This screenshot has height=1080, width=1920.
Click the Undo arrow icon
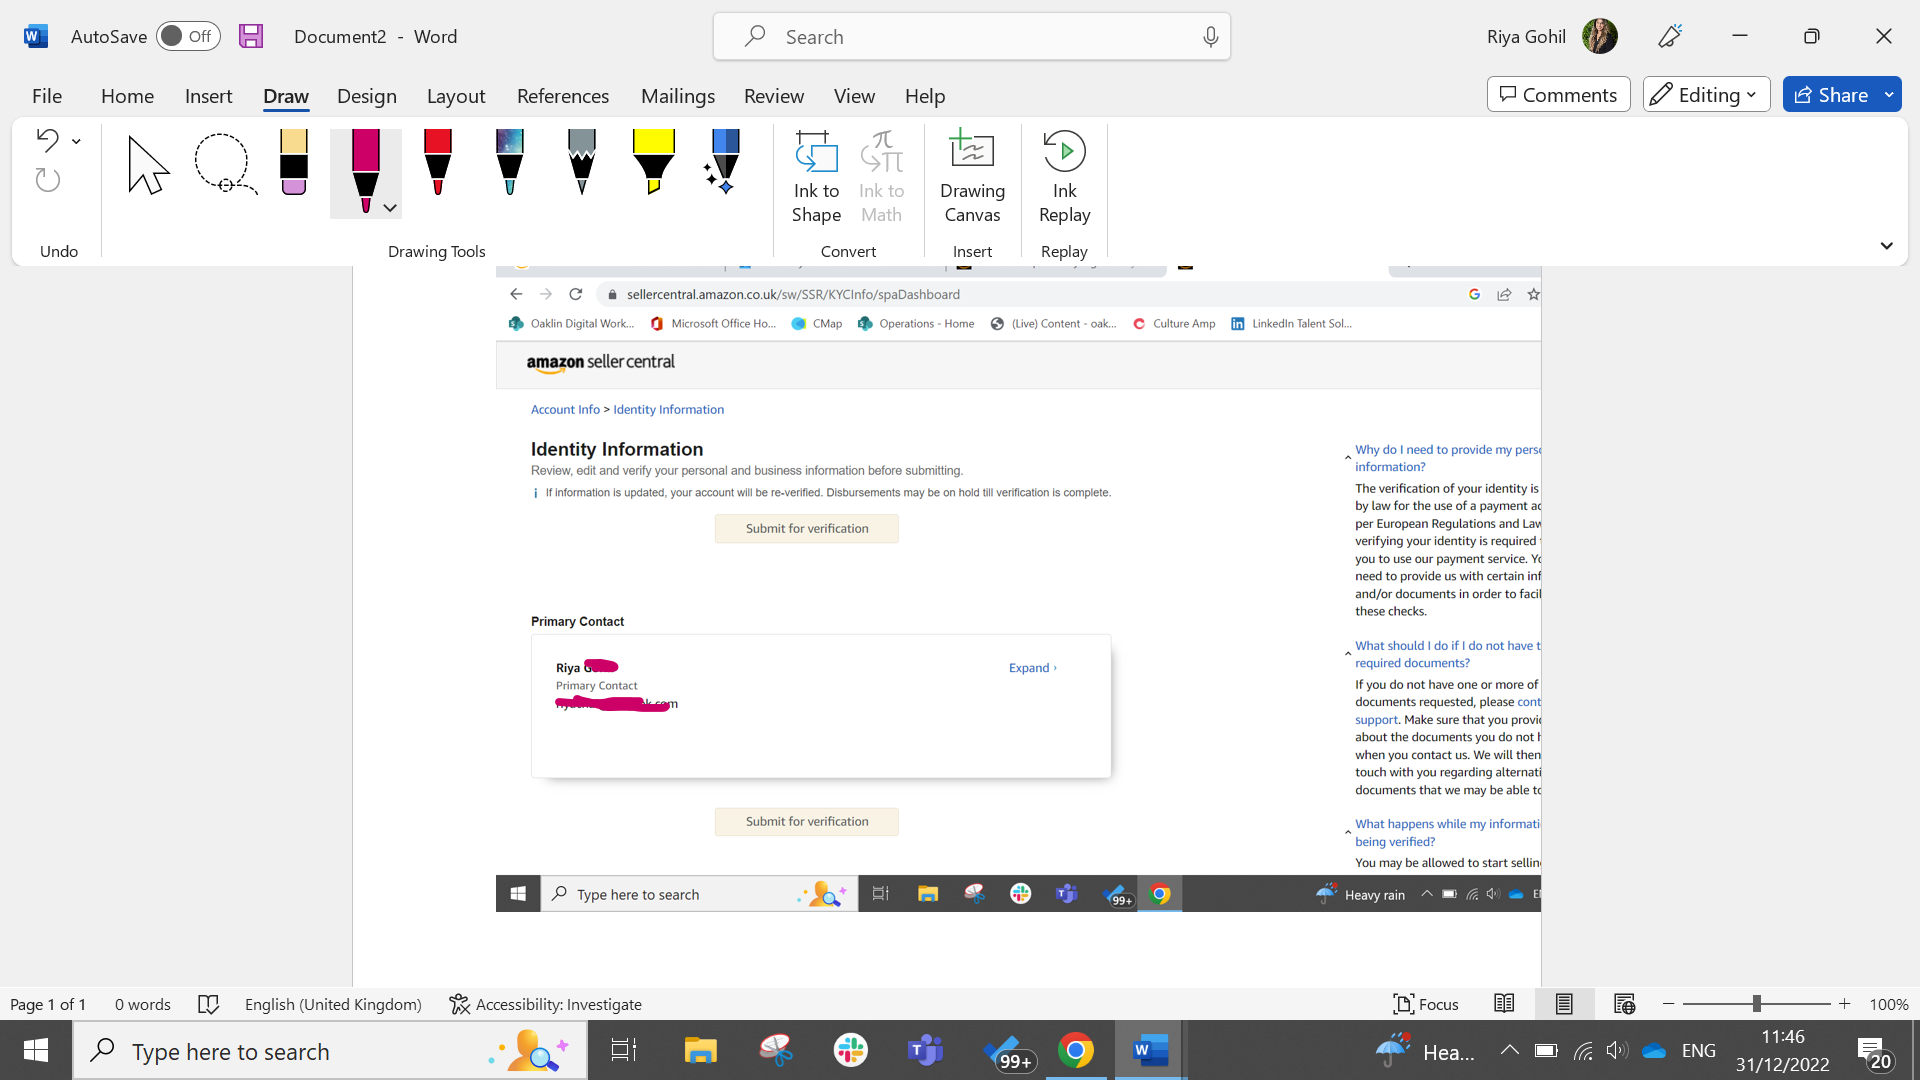tap(47, 140)
